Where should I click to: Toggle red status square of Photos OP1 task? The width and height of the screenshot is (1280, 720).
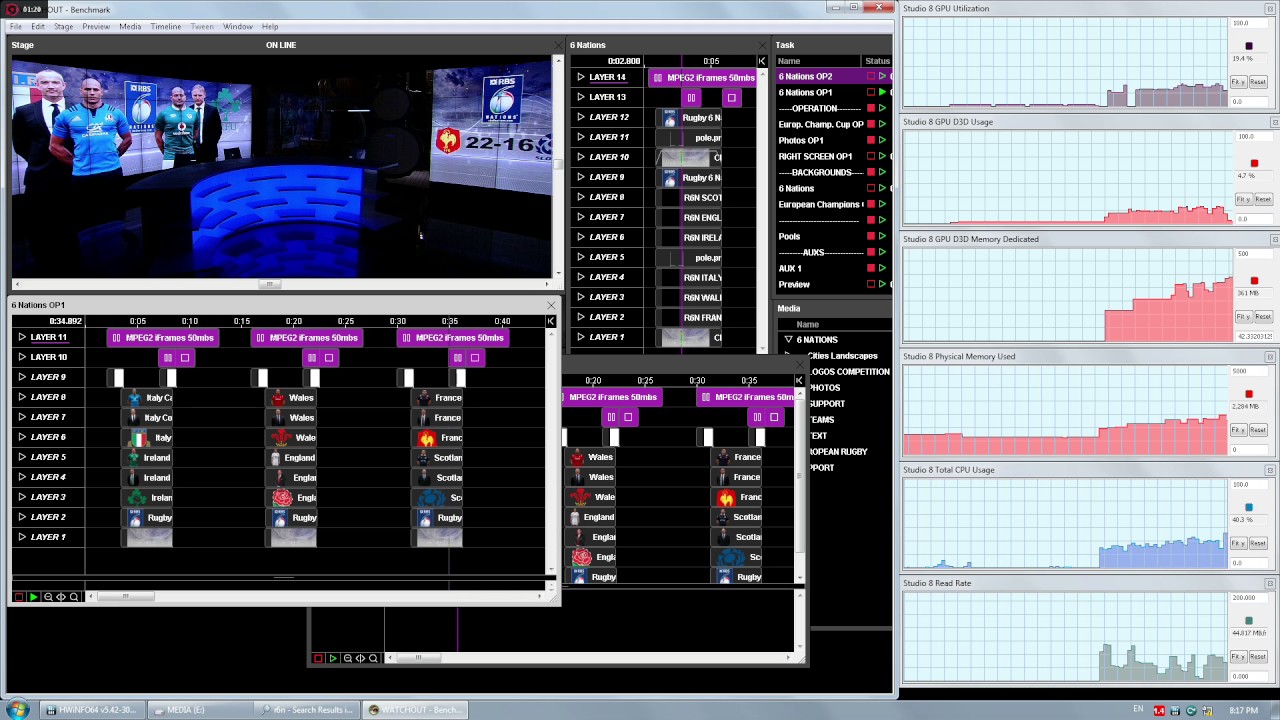click(x=870, y=141)
